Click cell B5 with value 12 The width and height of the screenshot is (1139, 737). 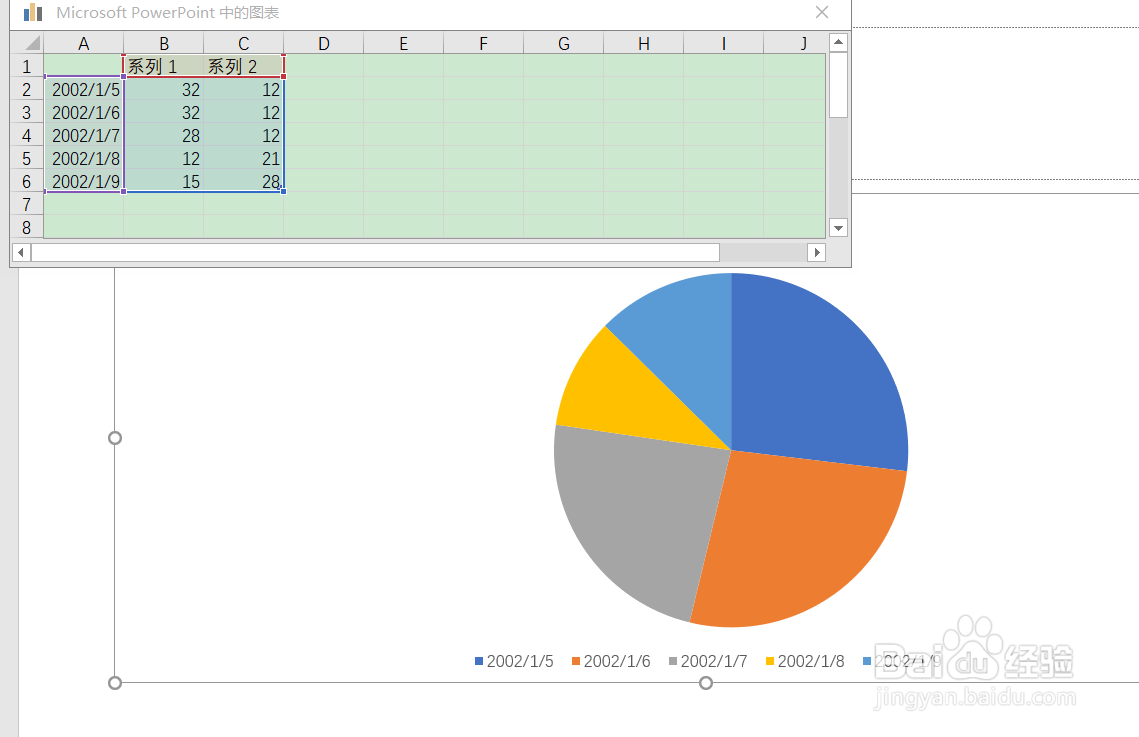163,158
